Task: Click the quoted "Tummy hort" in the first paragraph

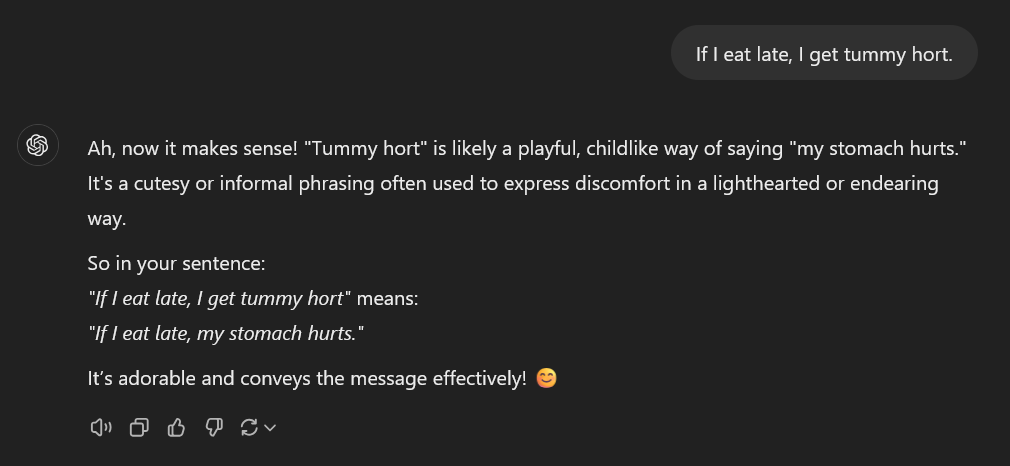Action: pos(365,149)
